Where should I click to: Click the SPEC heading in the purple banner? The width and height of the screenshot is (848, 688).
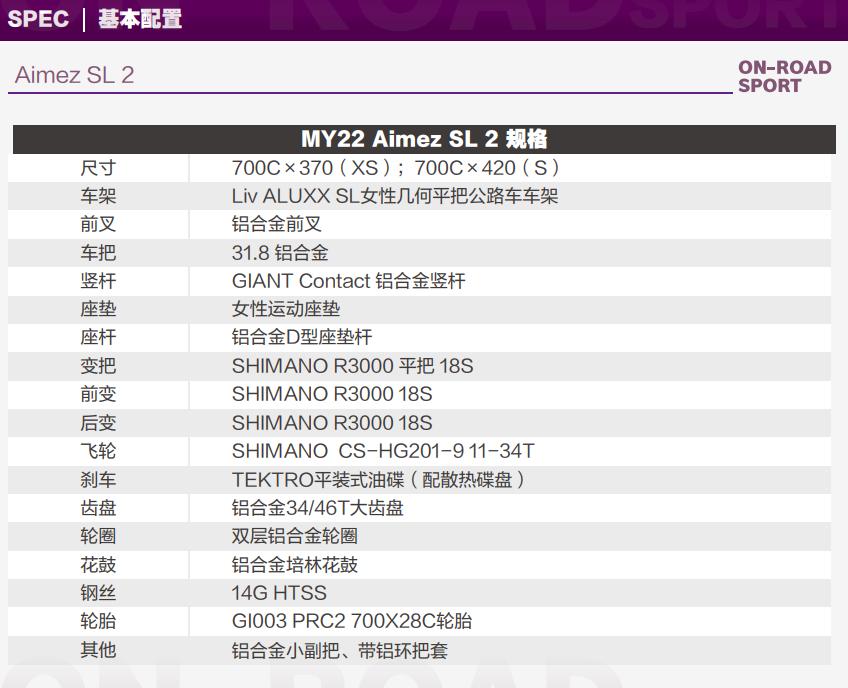pos(38,19)
